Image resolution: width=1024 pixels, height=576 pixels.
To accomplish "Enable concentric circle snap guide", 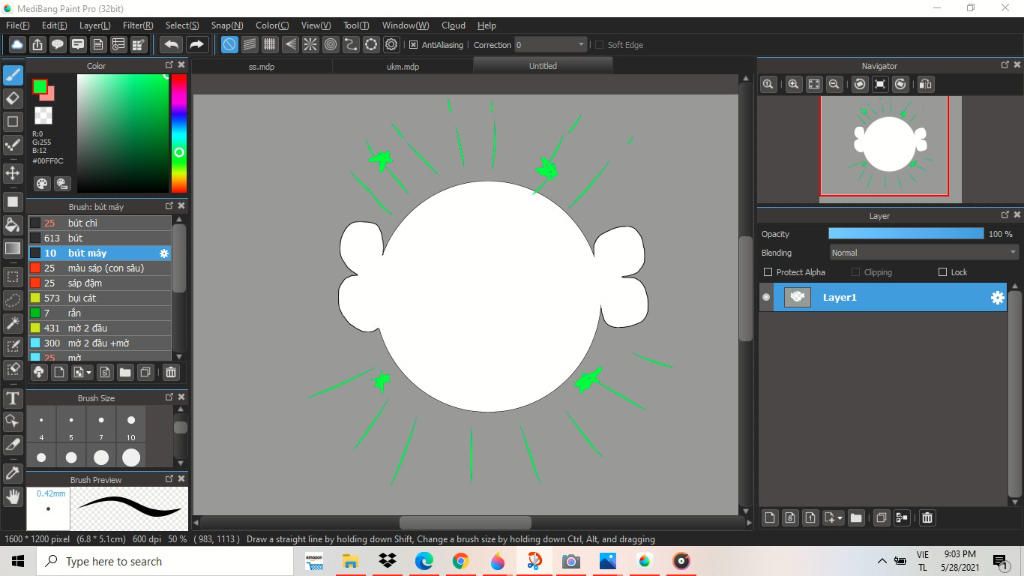I will pyautogui.click(x=330, y=44).
